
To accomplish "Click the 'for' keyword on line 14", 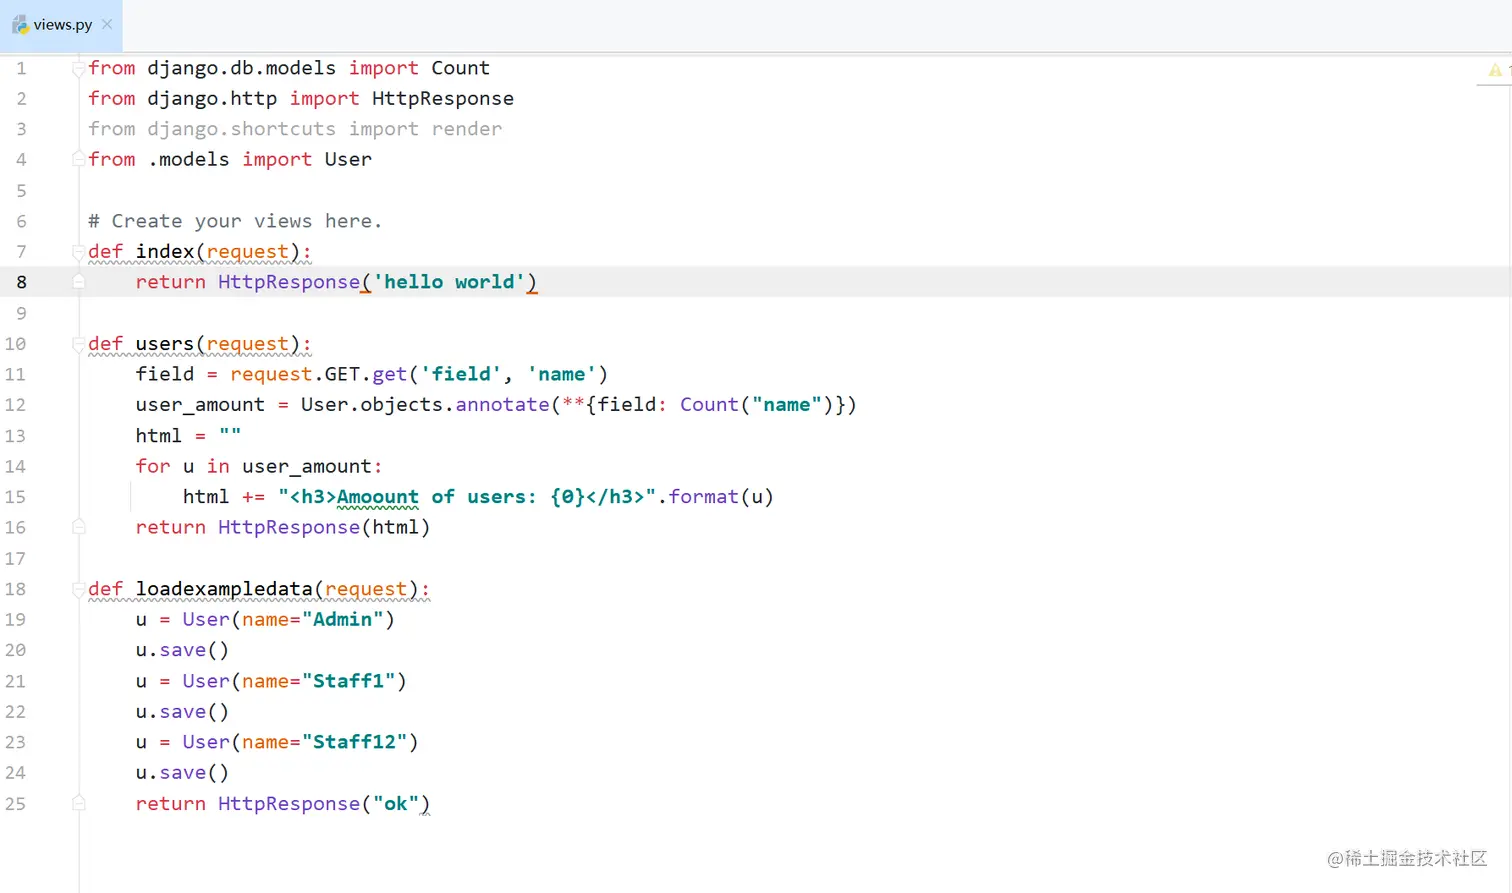I will coord(153,466).
